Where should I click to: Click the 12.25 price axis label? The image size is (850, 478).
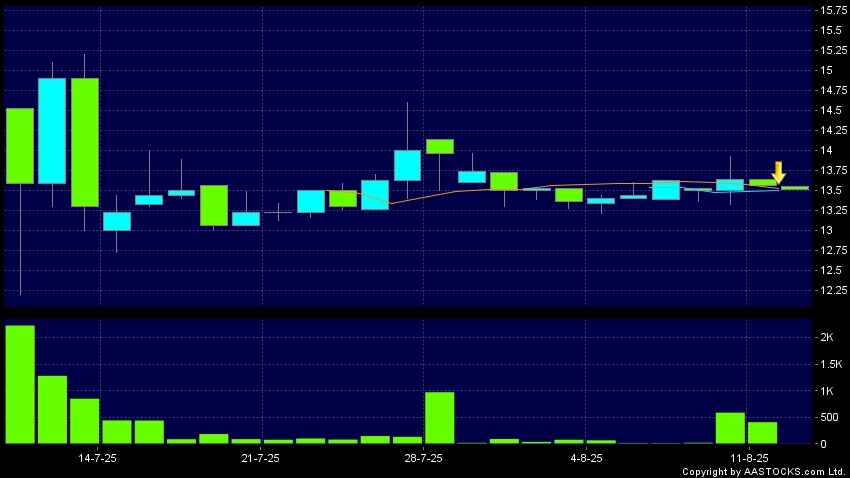[834, 290]
